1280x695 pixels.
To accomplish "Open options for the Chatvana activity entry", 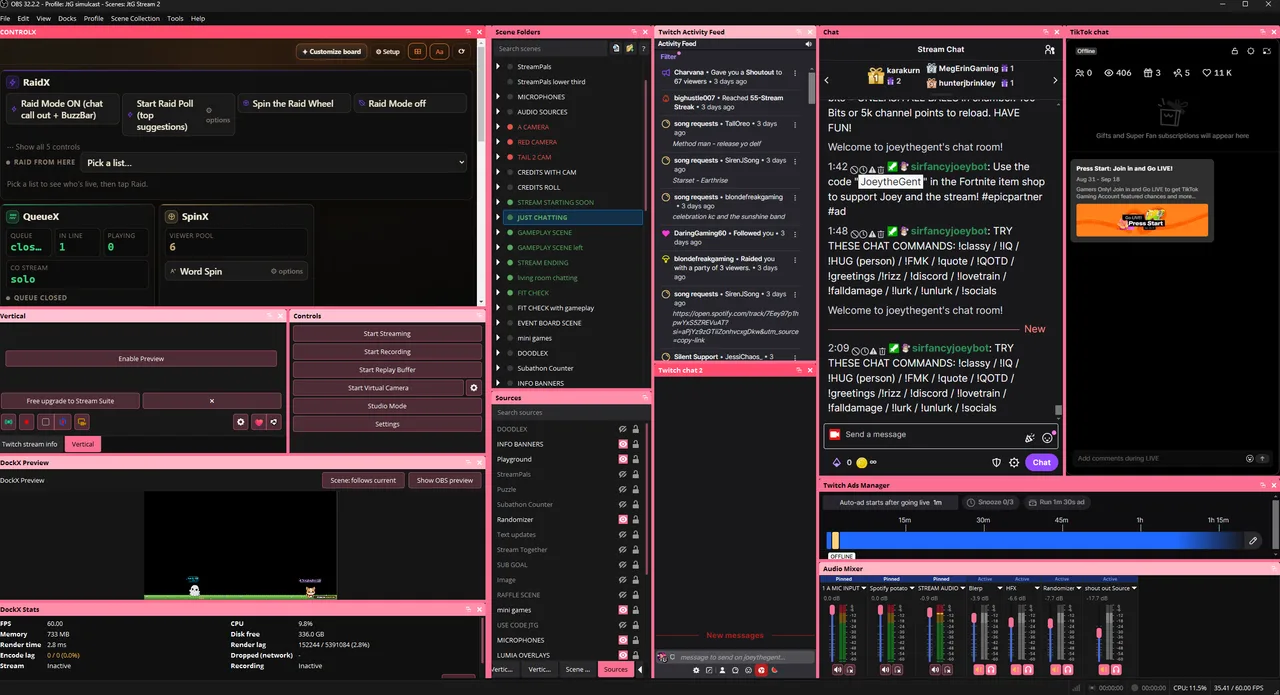I will click(x=795, y=73).
